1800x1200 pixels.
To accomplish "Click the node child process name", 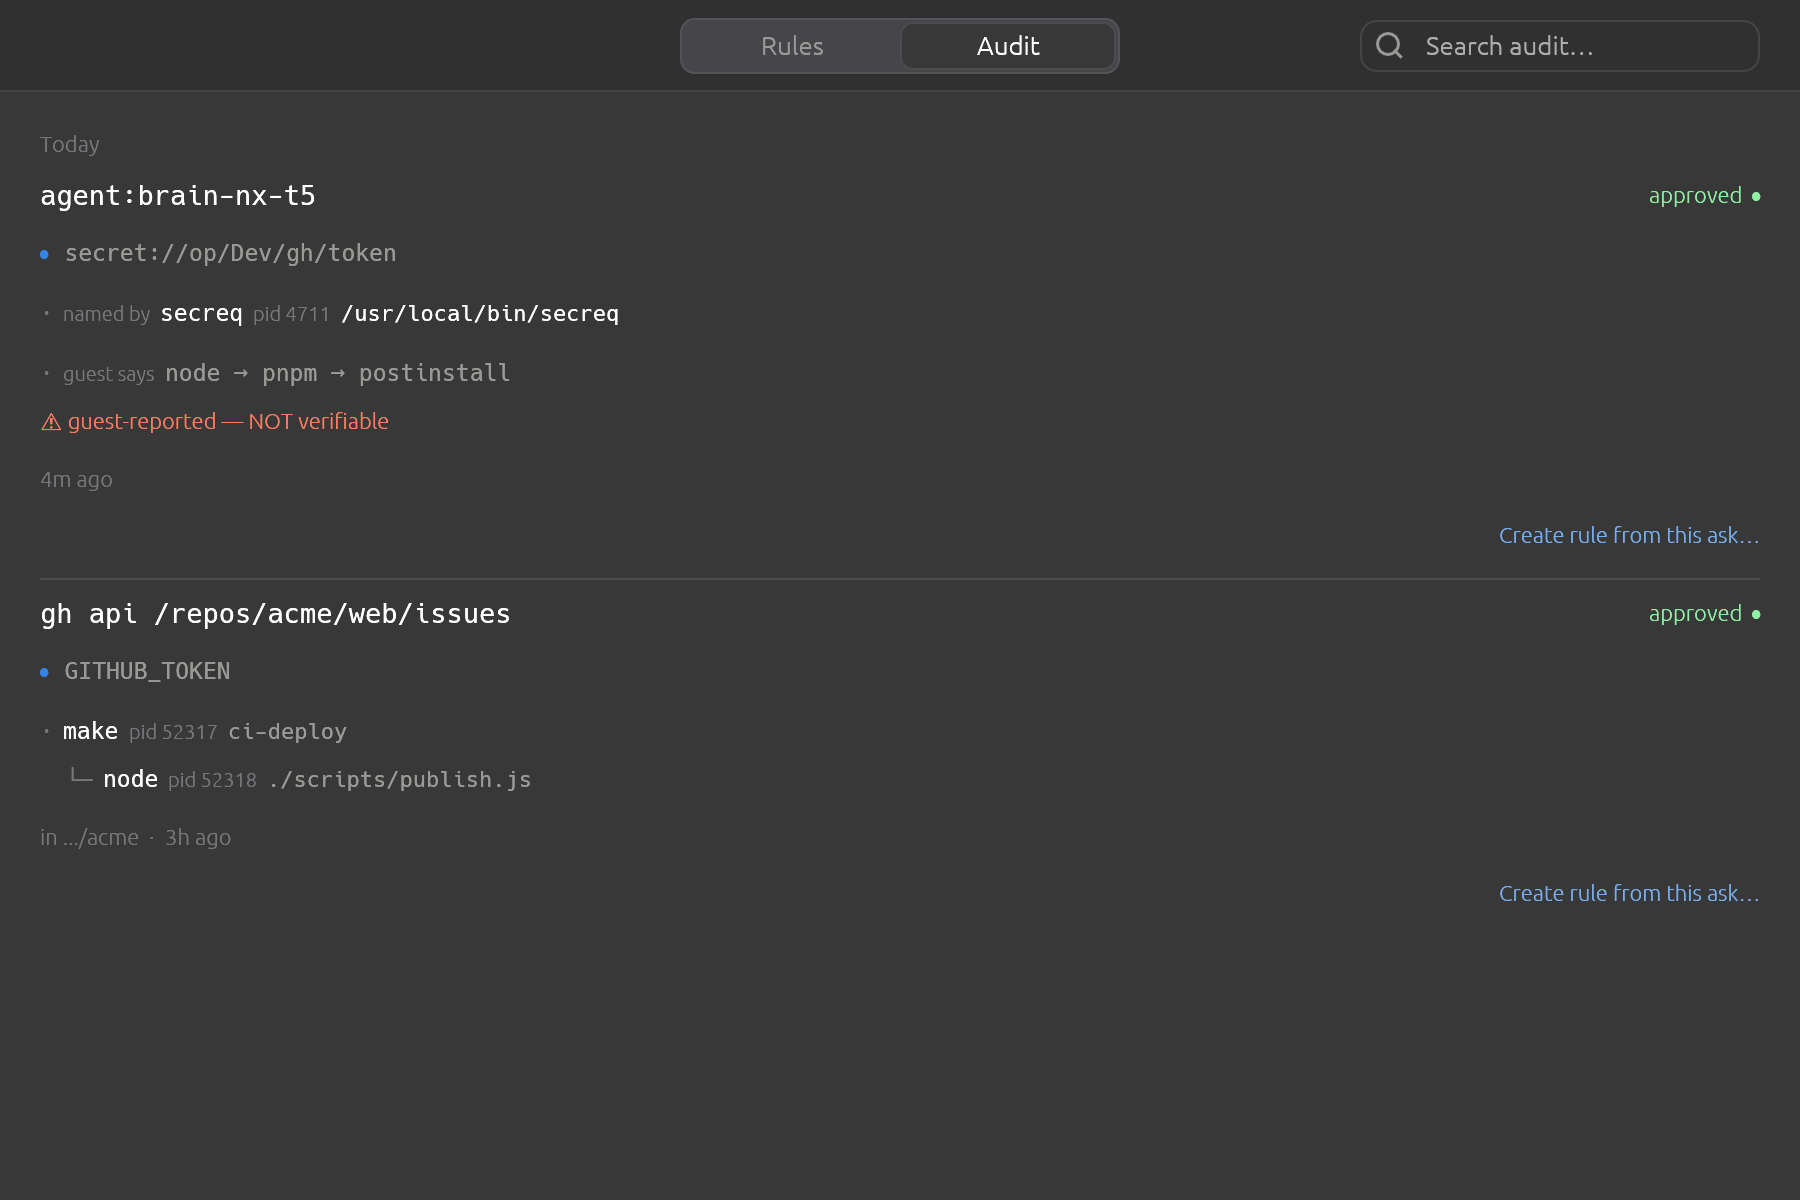I will coord(130,779).
